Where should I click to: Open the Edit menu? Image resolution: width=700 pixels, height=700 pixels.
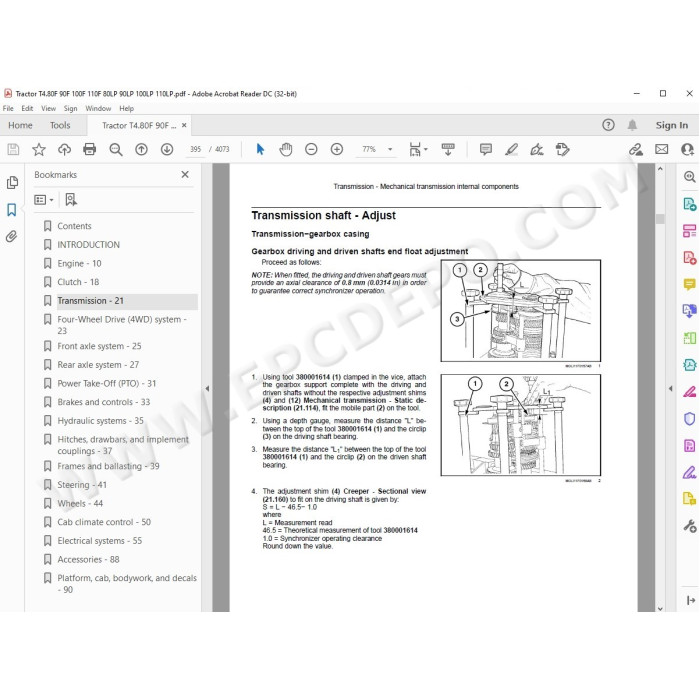click(x=27, y=108)
